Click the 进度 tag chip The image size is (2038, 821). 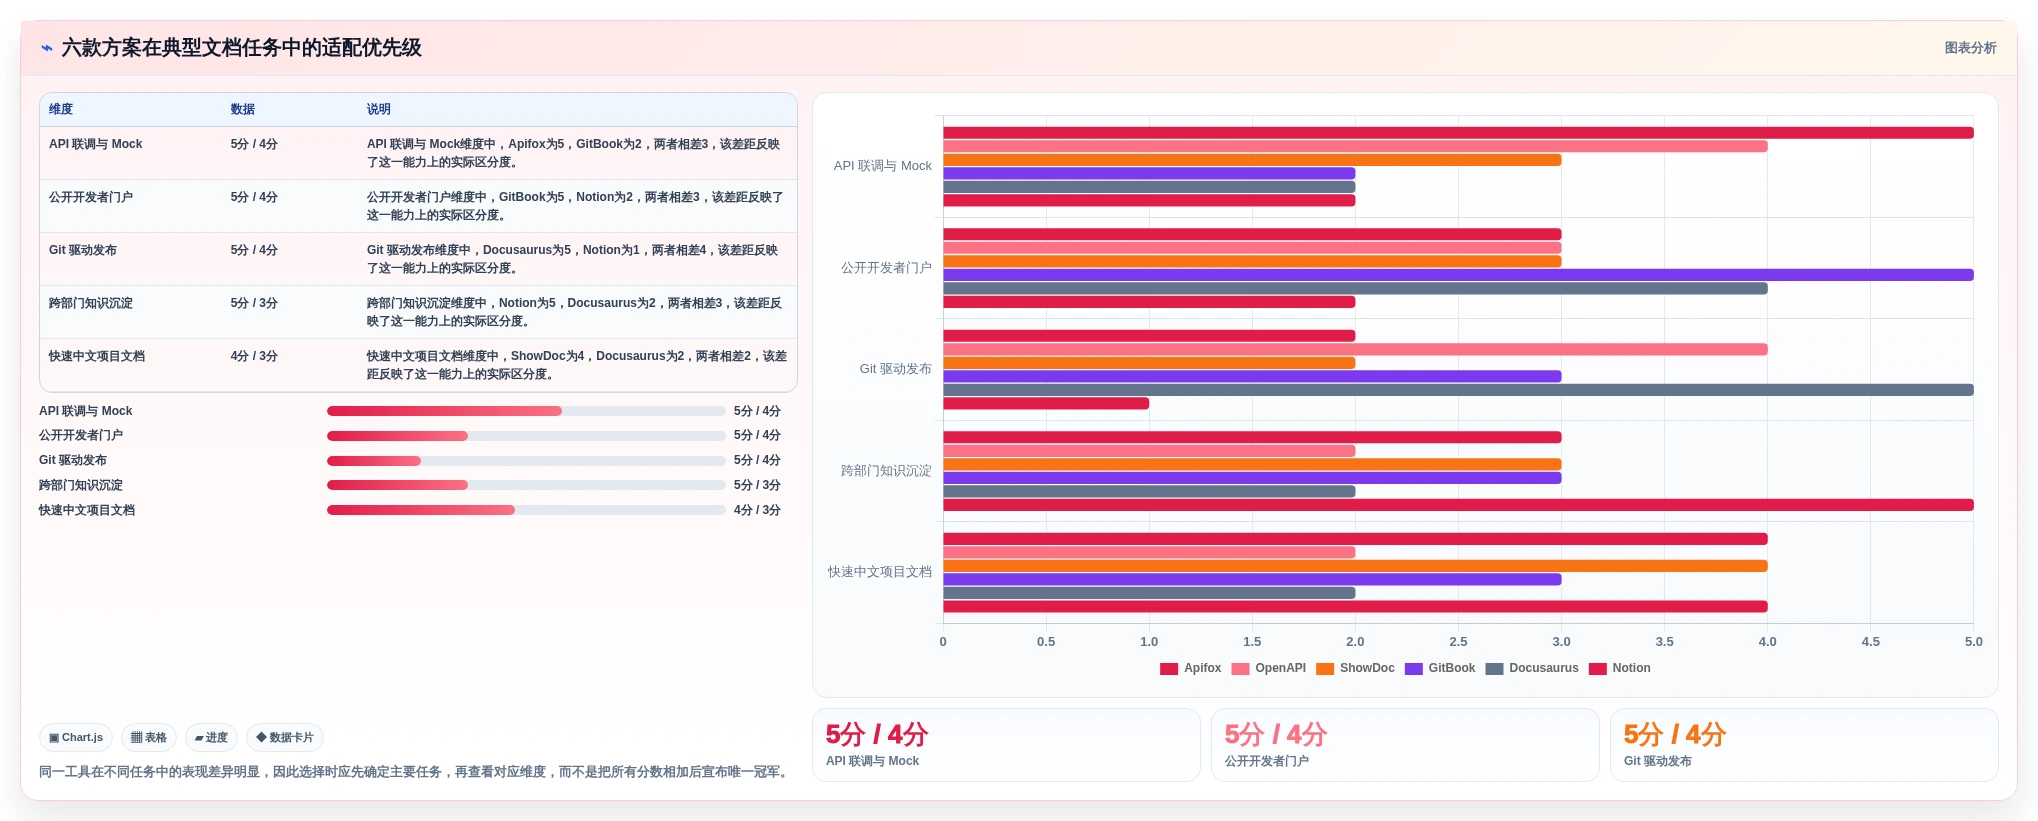pos(211,738)
